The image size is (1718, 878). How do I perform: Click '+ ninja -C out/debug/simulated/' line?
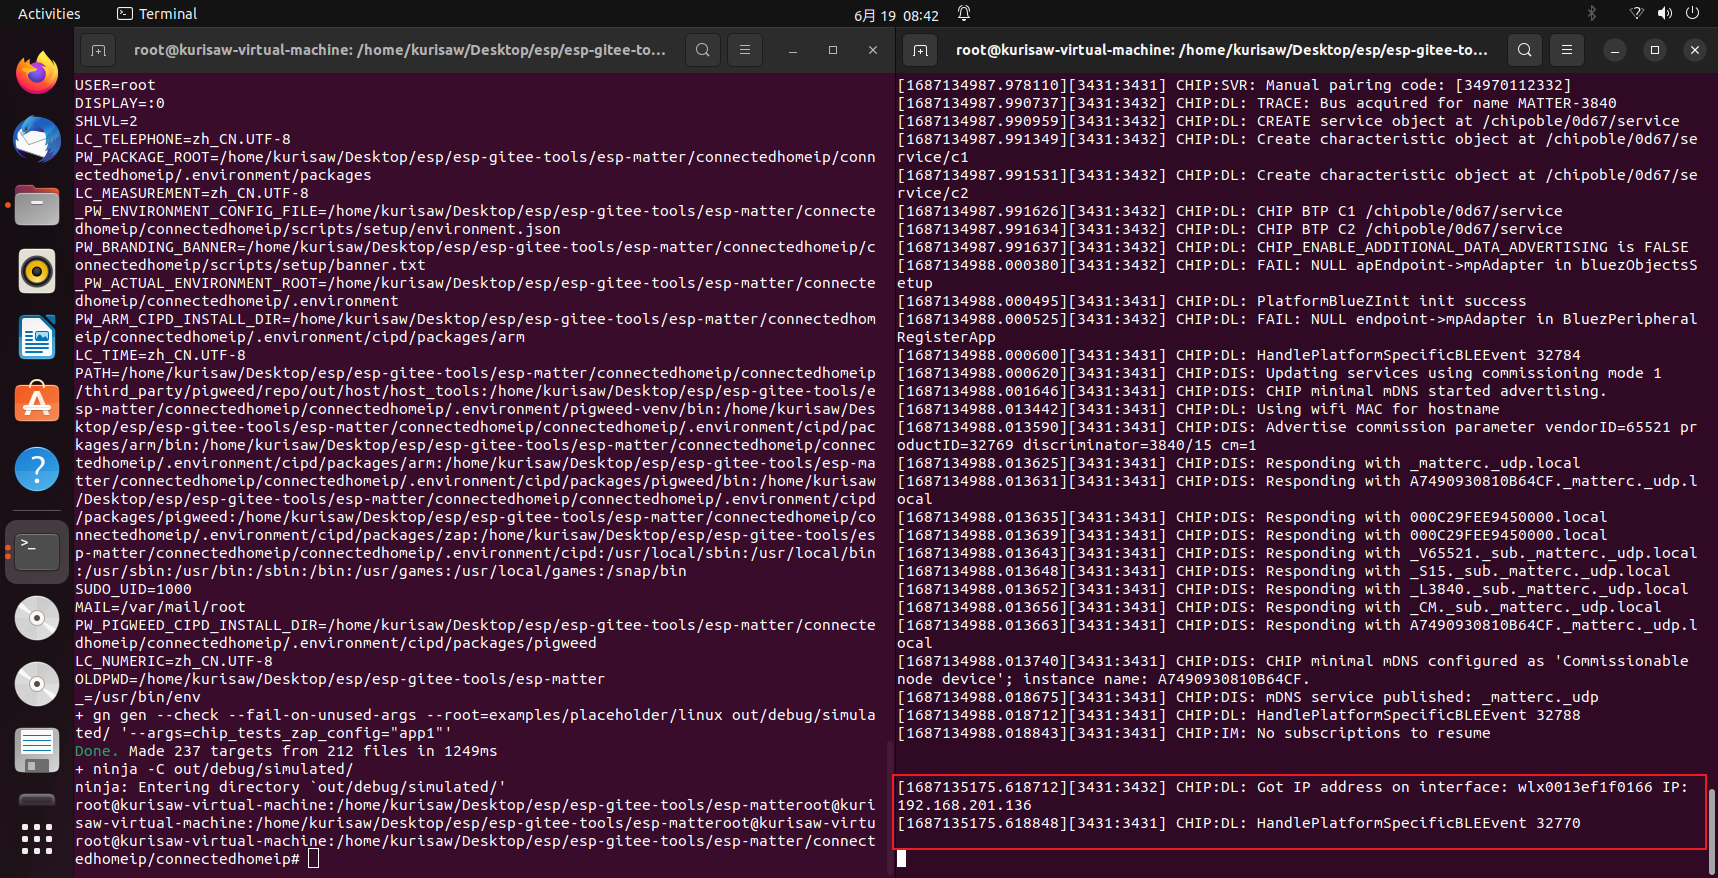pos(214,769)
